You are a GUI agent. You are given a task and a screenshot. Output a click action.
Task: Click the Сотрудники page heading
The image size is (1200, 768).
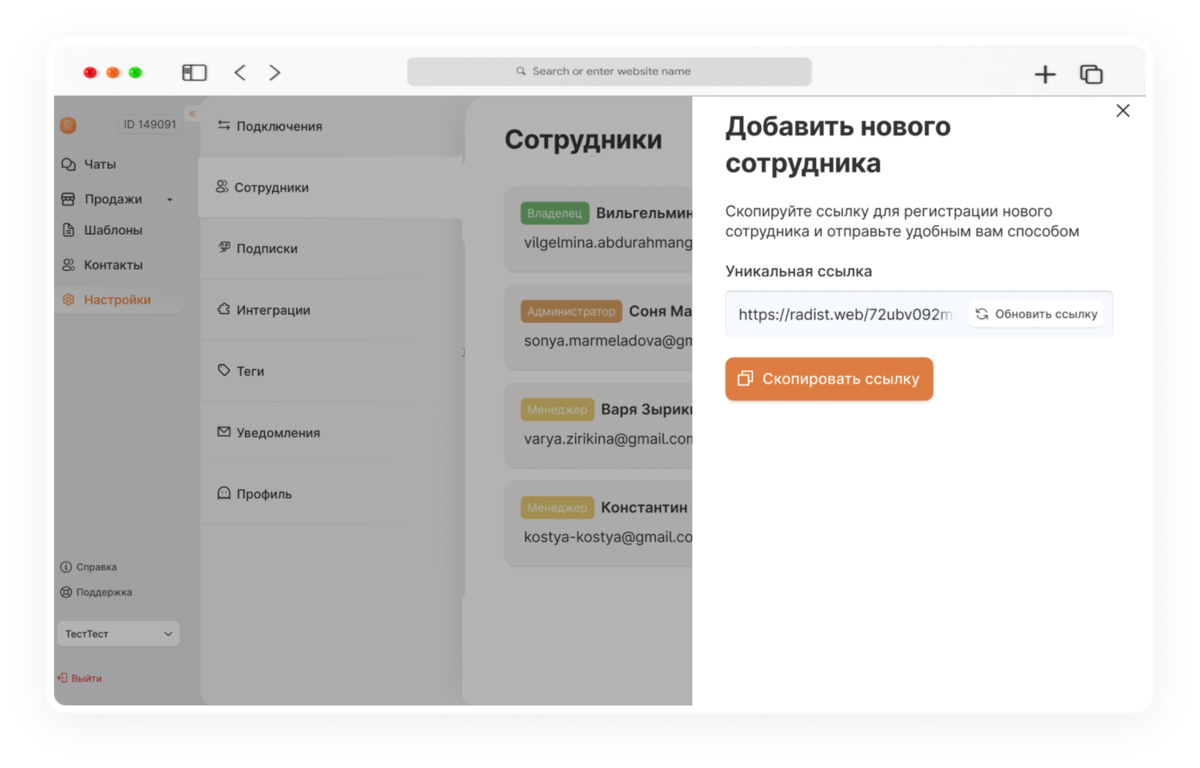click(x=583, y=139)
